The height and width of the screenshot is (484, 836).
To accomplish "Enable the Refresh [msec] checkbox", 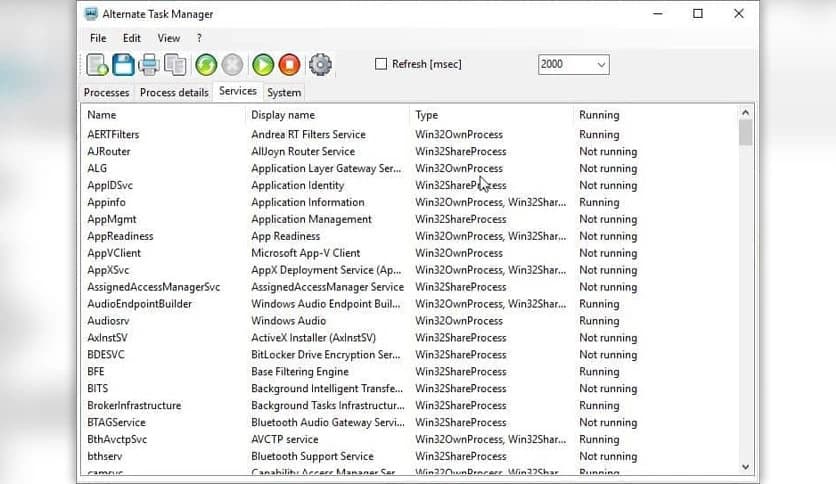I will (381, 64).
